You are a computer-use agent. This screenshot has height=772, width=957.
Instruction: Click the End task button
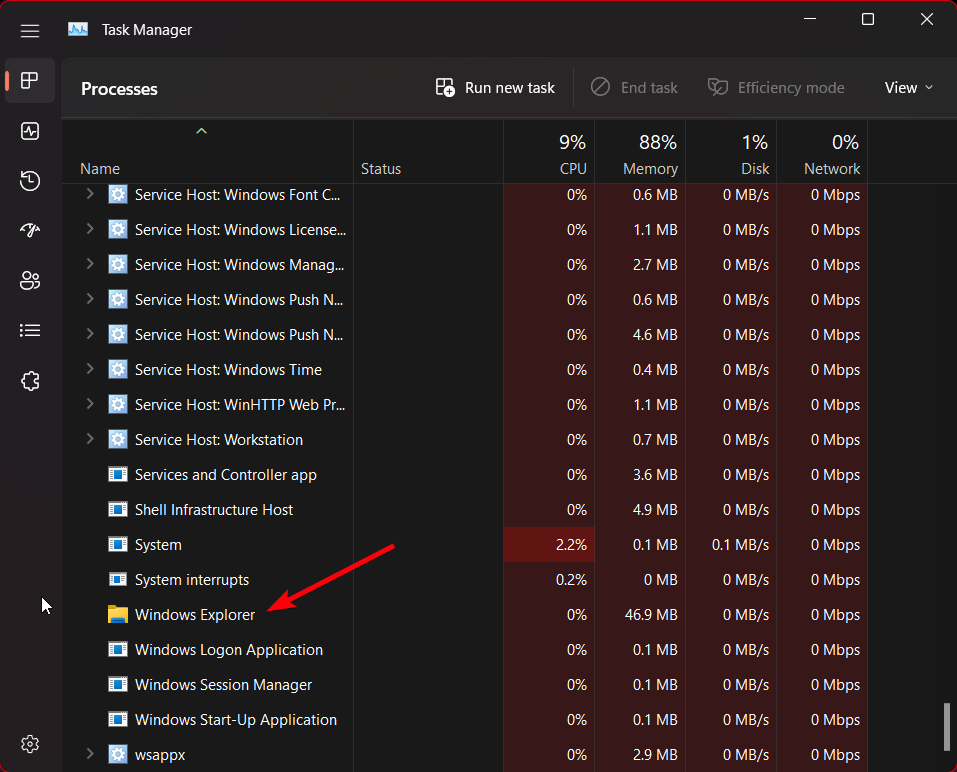[x=634, y=88]
